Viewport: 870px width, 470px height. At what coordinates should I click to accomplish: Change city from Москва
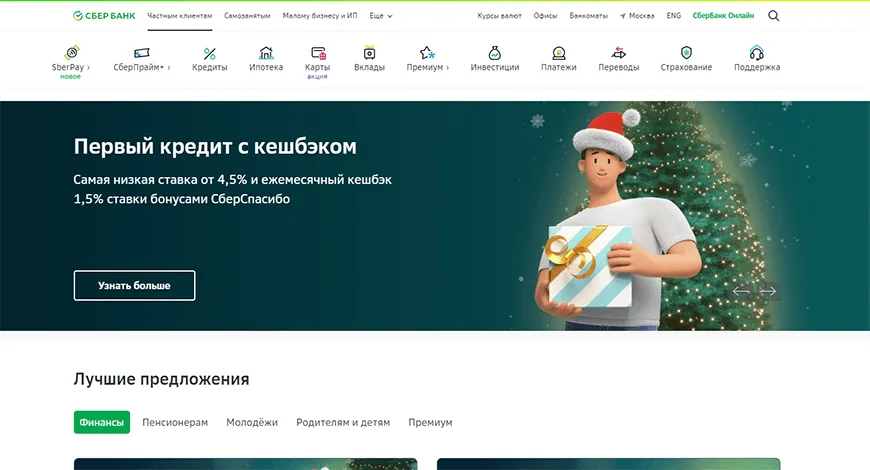[x=637, y=16]
